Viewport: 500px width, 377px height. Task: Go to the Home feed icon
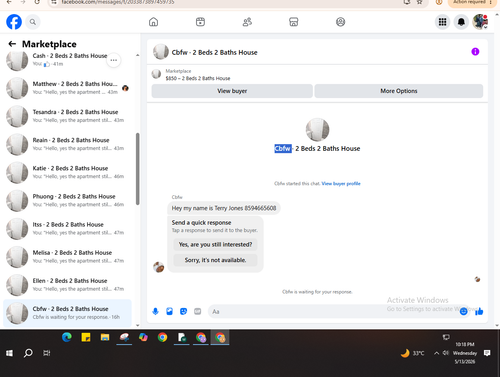click(153, 22)
